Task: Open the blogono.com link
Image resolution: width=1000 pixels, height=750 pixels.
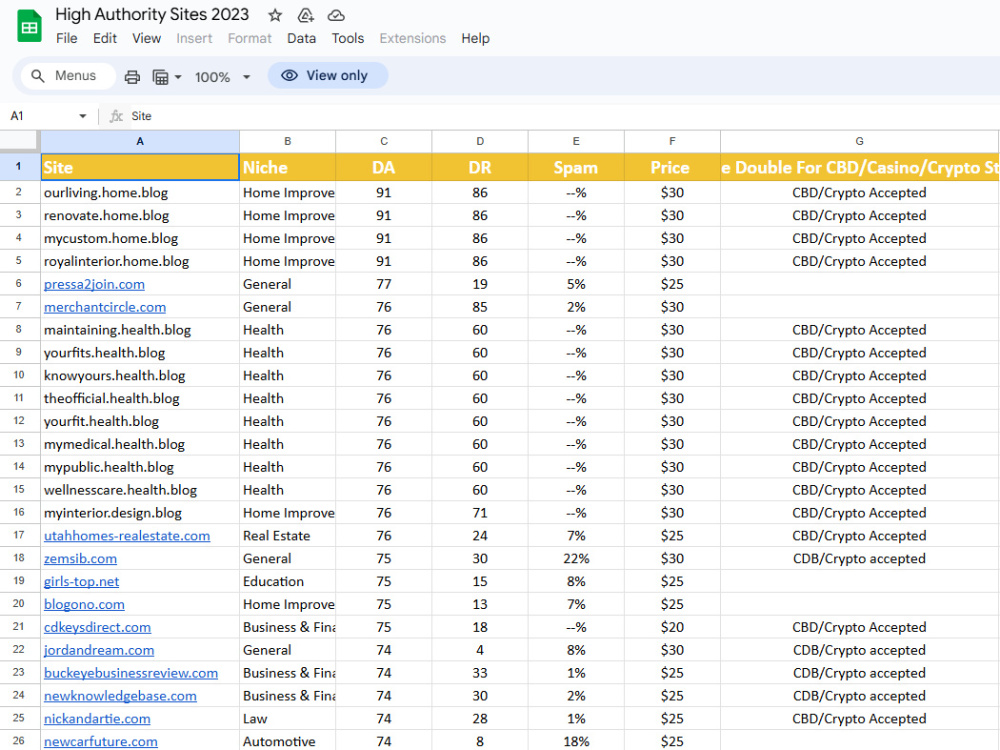Action: tap(84, 605)
